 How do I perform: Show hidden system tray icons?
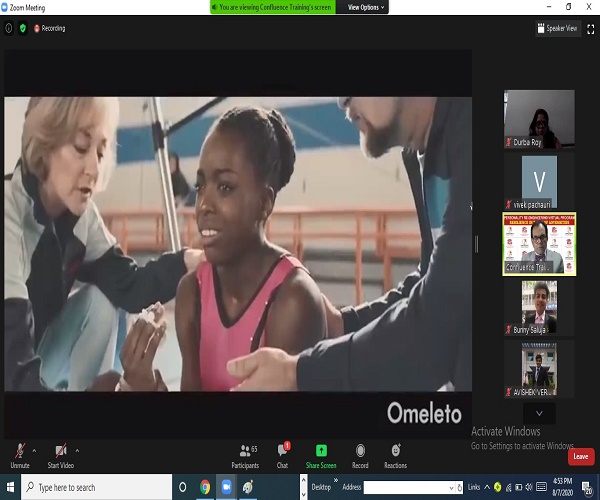point(487,487)
